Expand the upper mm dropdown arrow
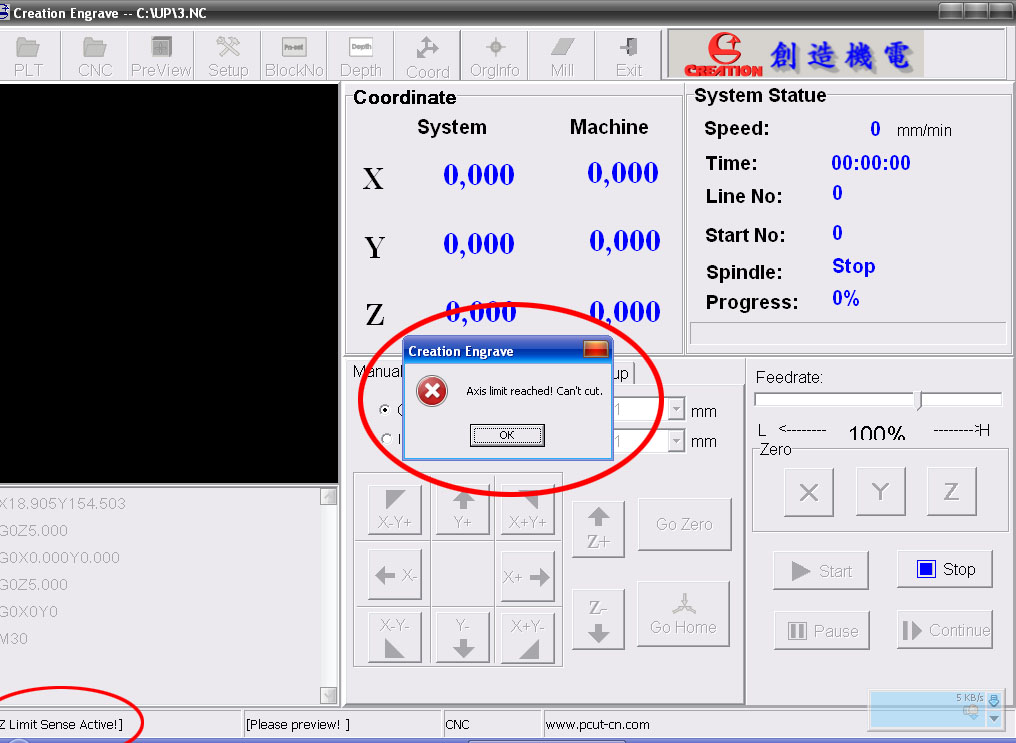 click(676, 409)
